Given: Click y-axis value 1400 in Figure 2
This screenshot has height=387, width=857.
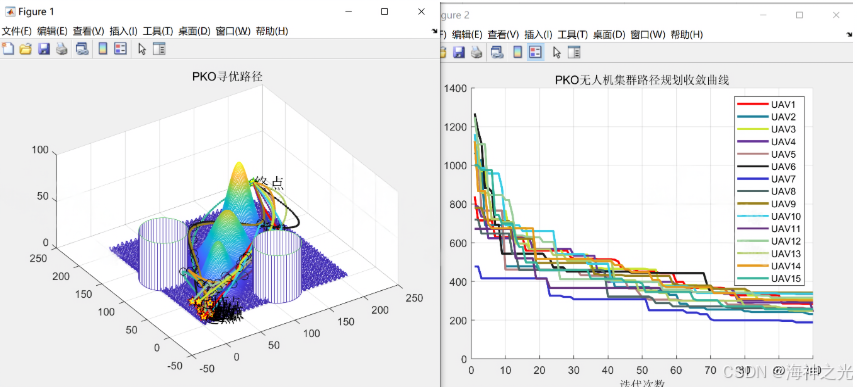Looking at the screenshot, I should pyautogui.click(x=455, y=89).
